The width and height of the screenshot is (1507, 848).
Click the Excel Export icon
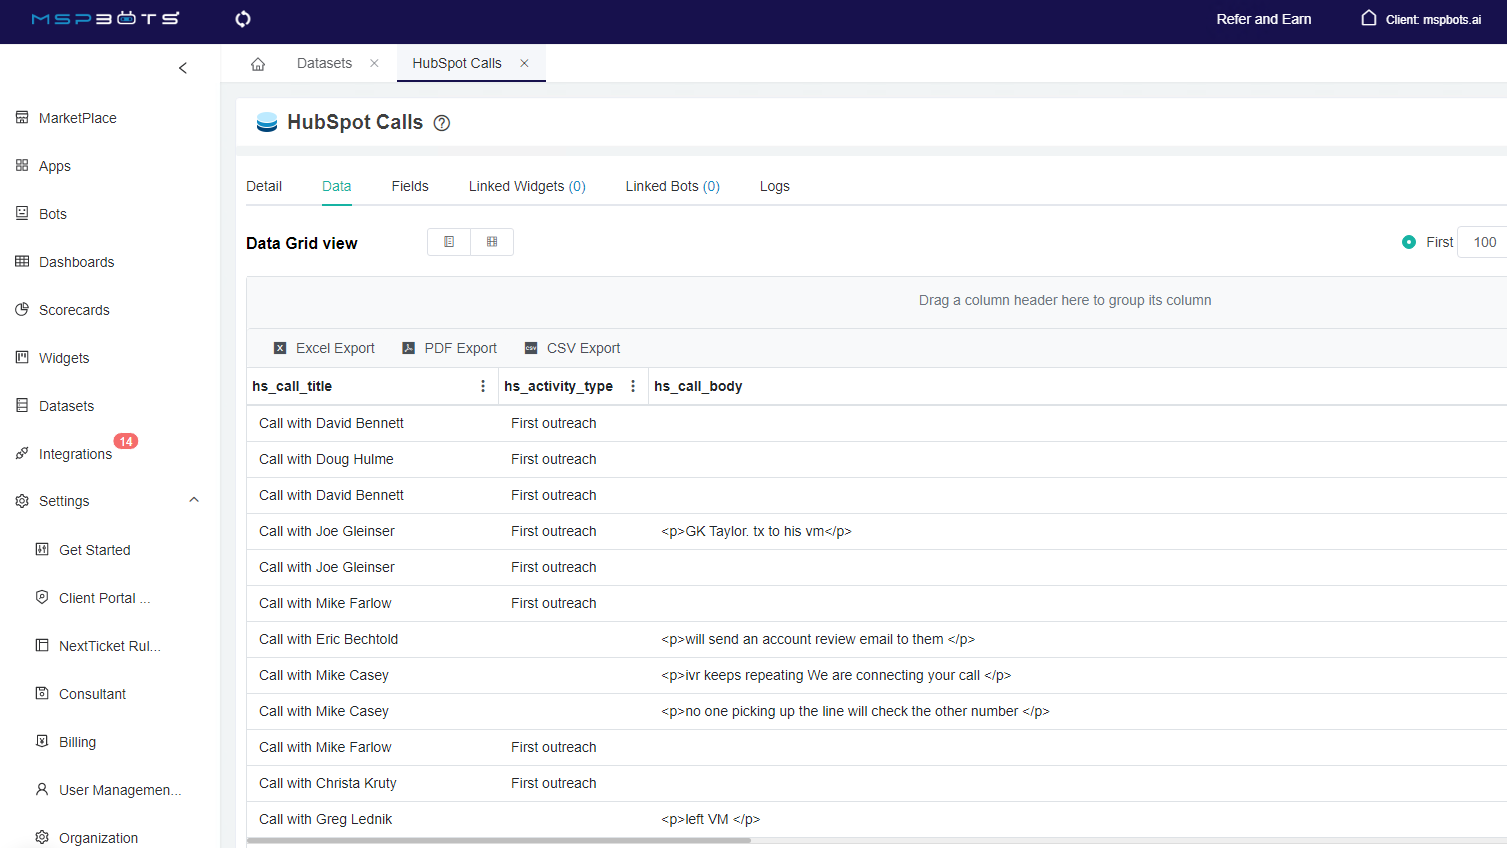pos(280,348)
